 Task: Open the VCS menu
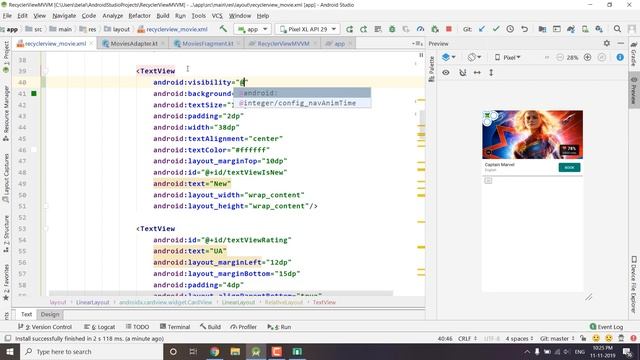coord(217,16)
